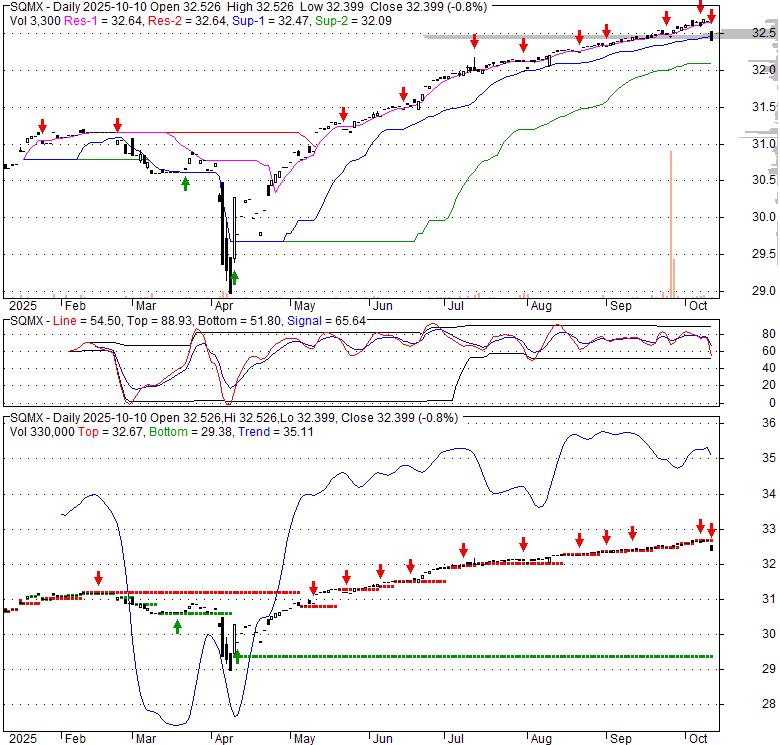Select the Aug label on bottom chart time axis

[541, 739]
